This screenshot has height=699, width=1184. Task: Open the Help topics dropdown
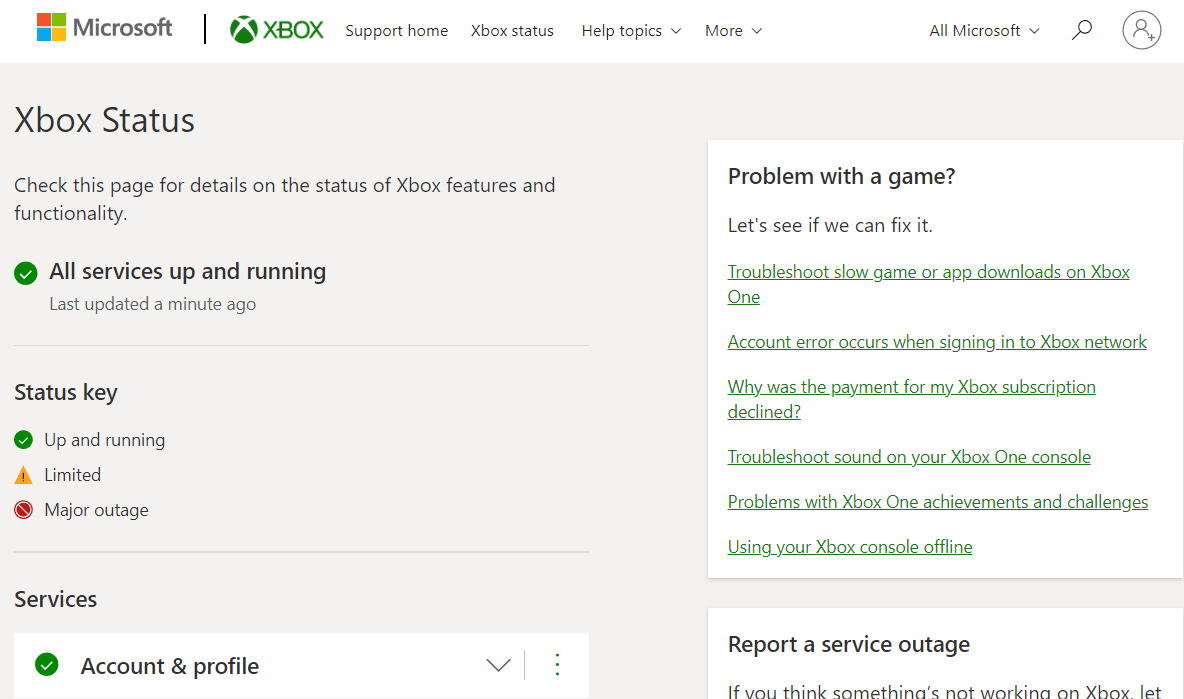click(631, 31)
